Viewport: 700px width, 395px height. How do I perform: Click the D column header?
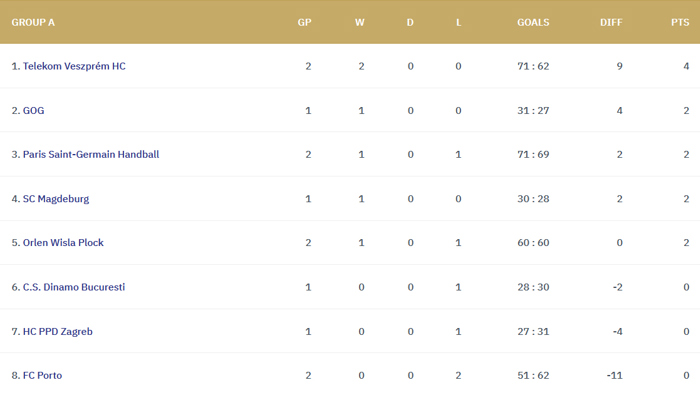410,22
